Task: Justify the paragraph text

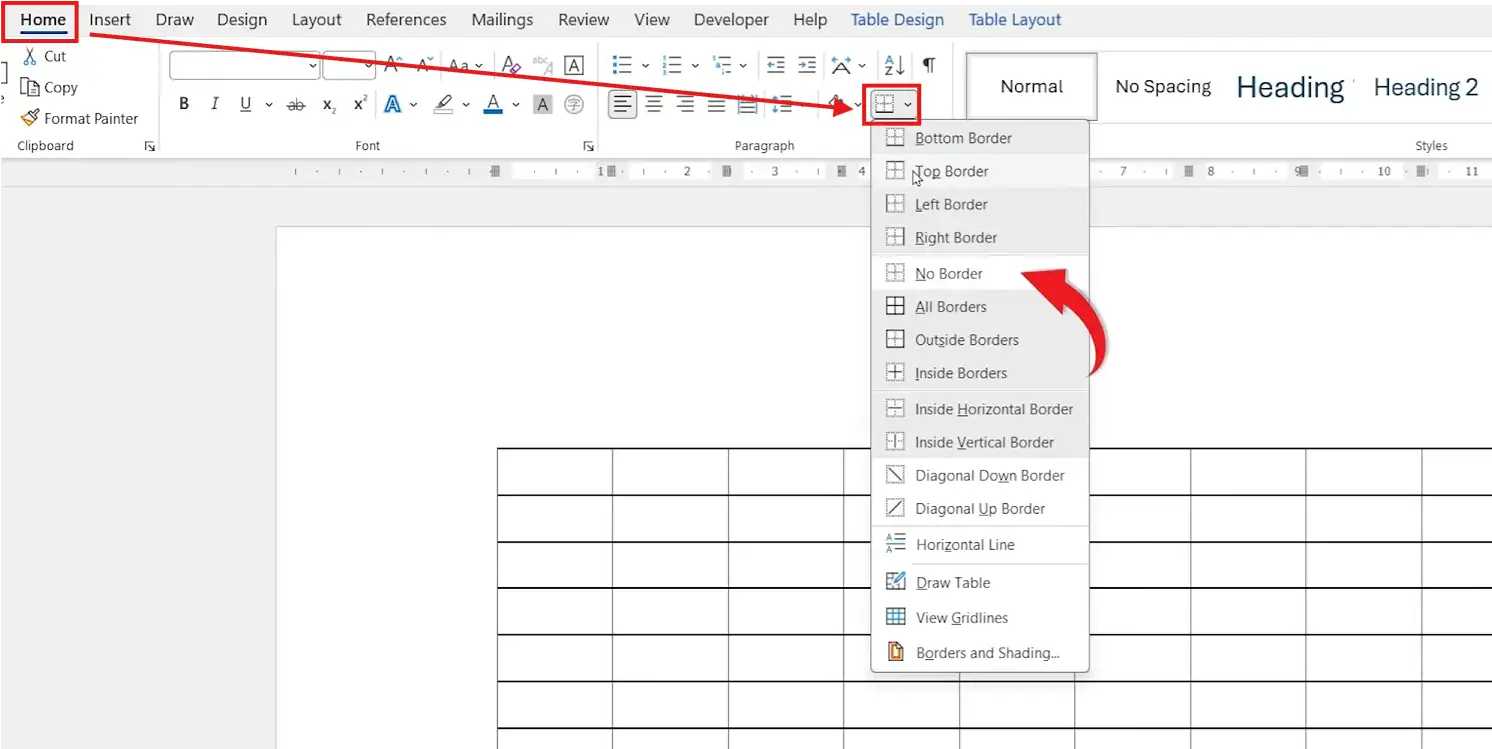Action: [x=717, y=104]
